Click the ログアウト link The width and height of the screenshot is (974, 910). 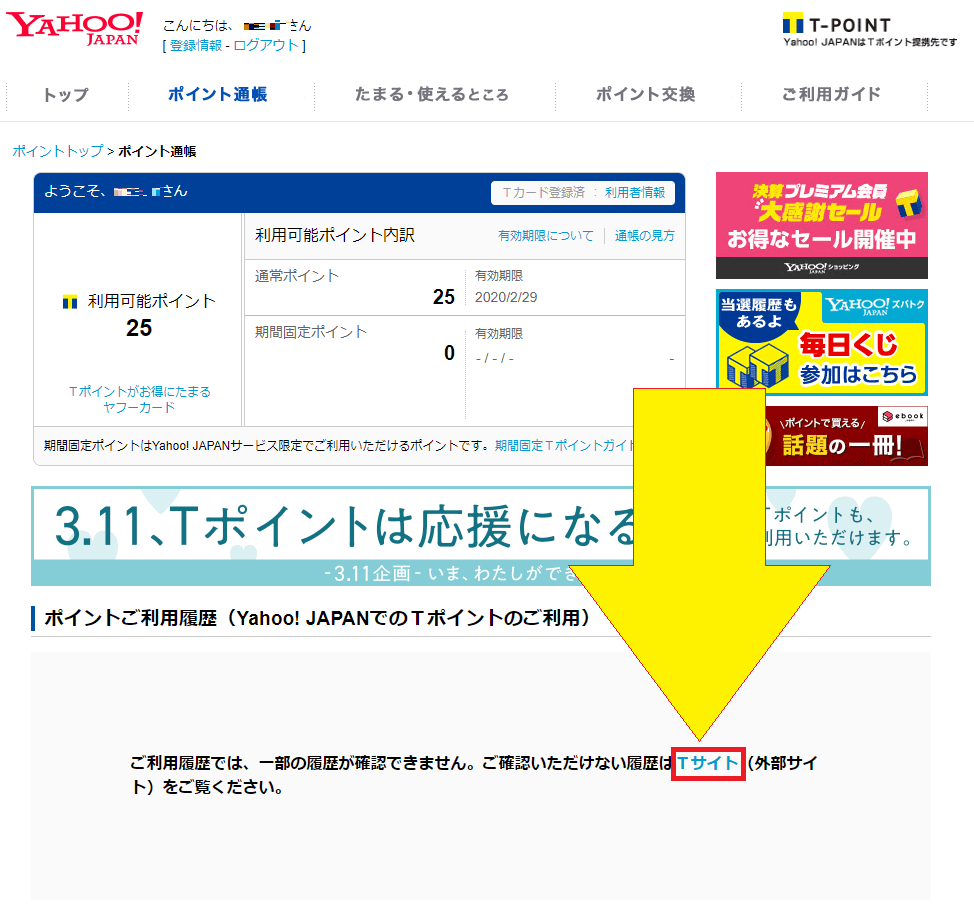click(x=266, y=45)
